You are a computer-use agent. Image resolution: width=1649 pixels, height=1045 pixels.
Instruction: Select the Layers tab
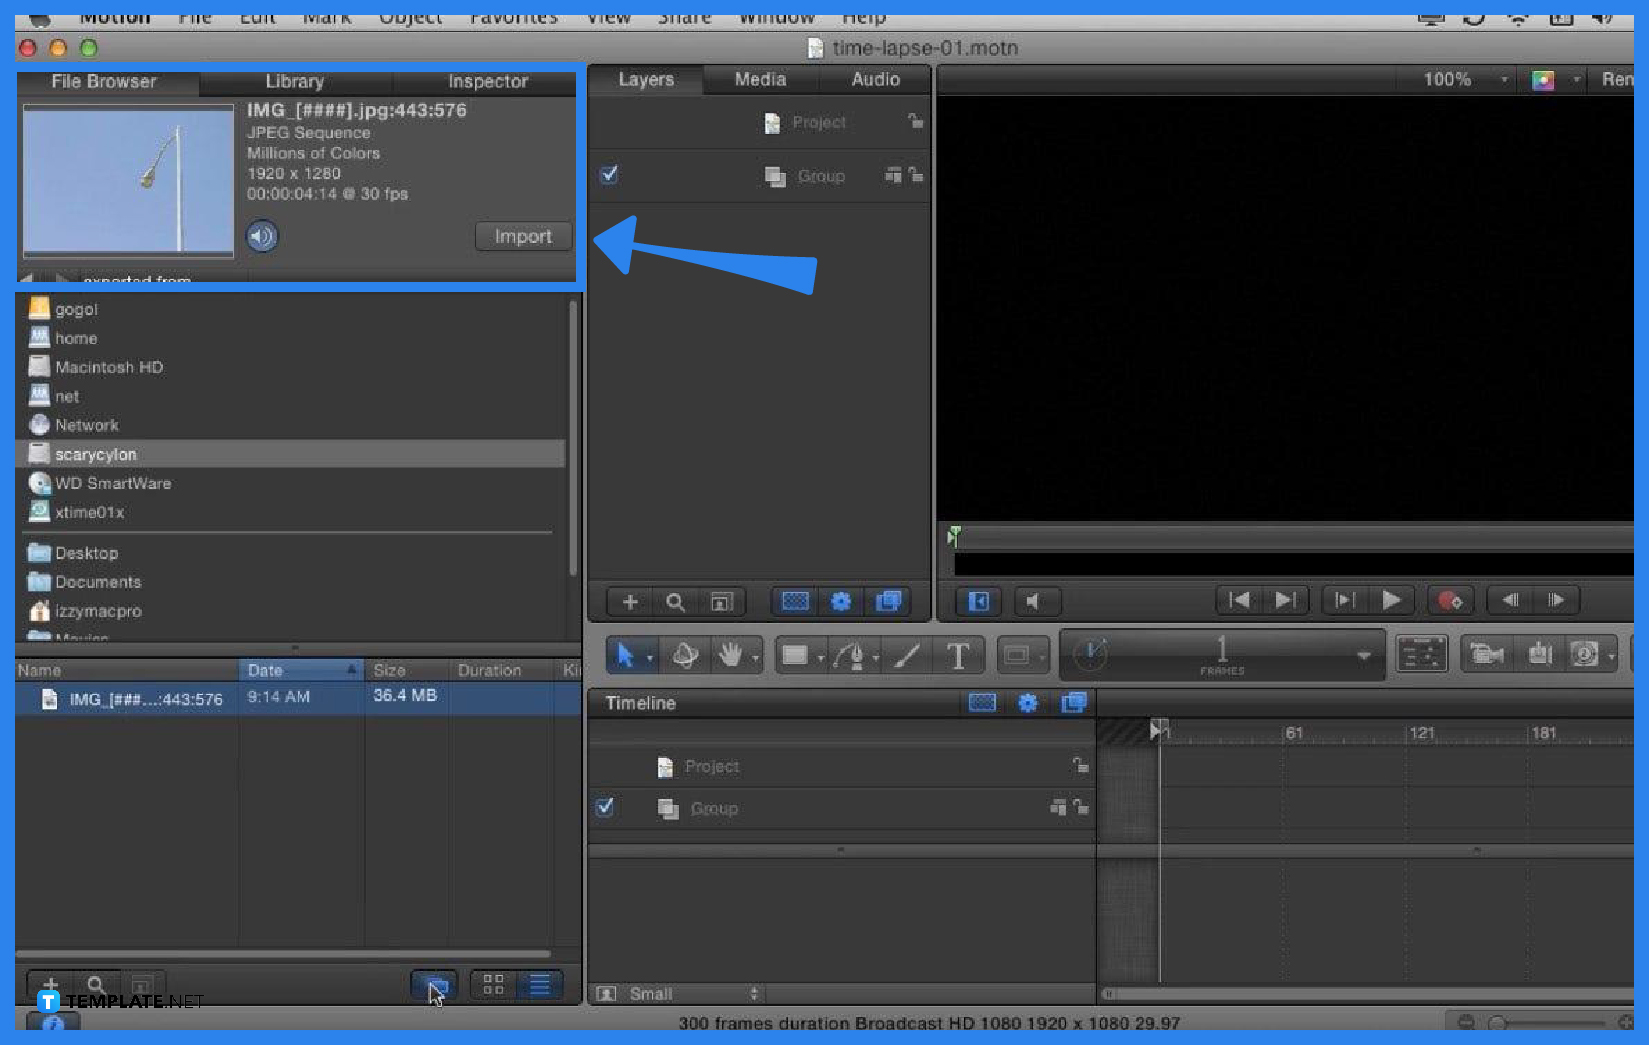coord(646,79)
